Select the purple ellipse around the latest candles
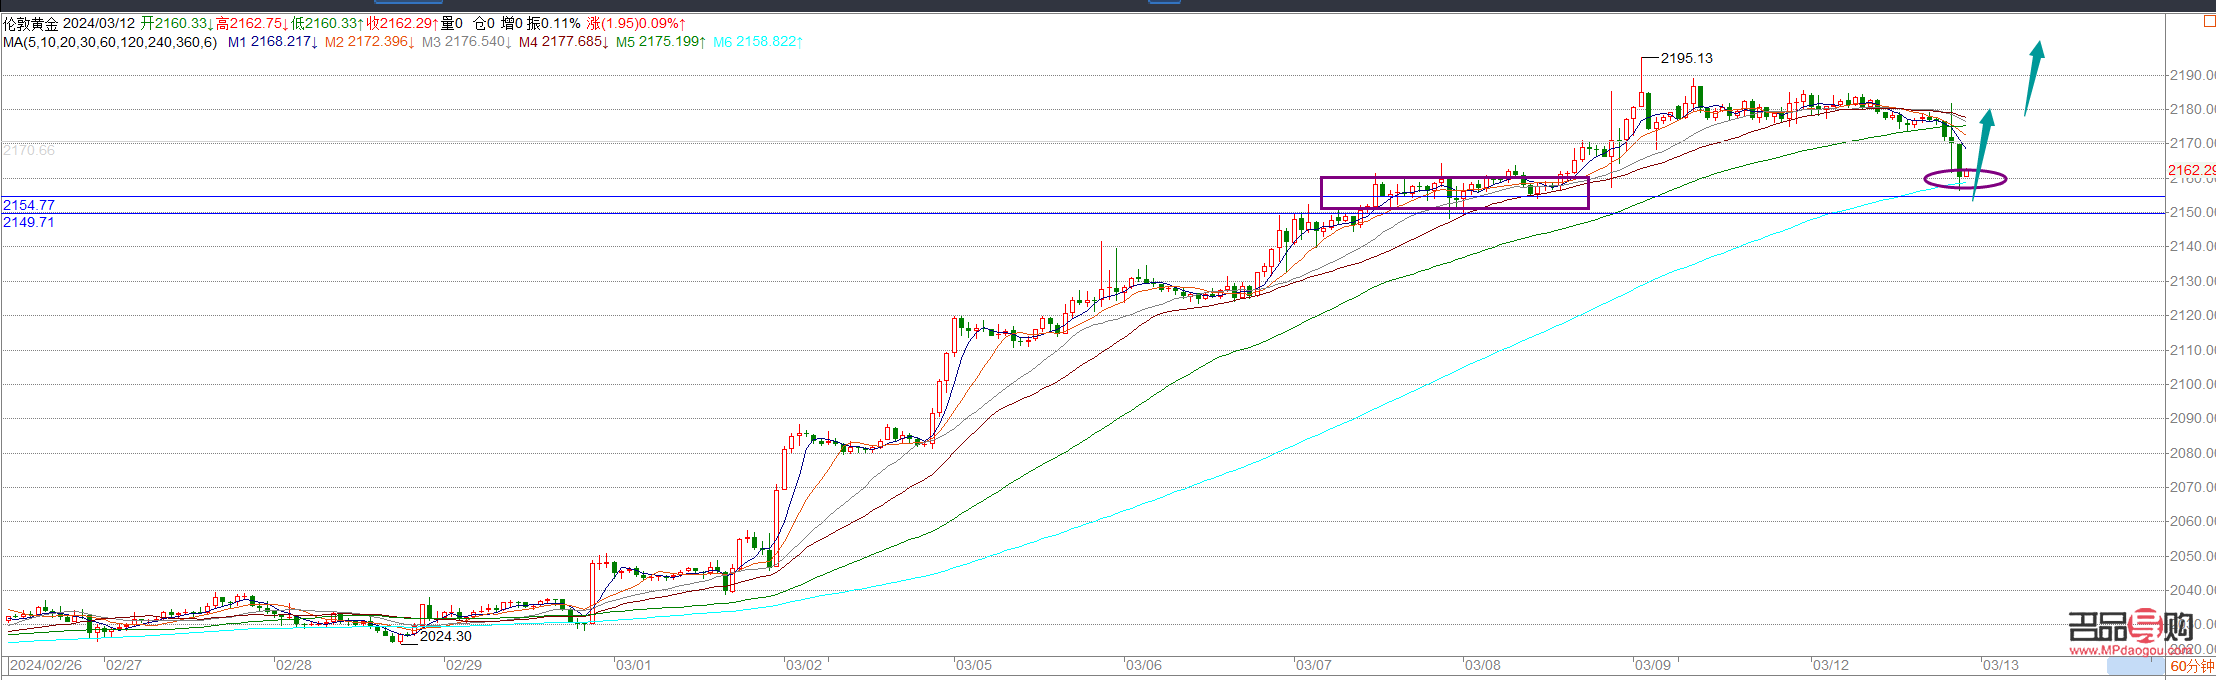Screen dimensions: 2216x680 click(1965, 180)
